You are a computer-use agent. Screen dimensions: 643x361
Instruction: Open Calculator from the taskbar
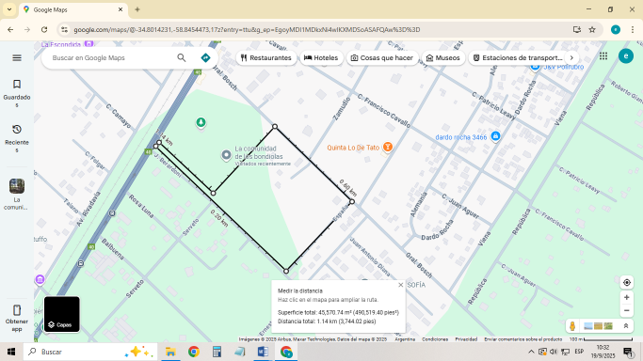pyautogui.click(x=217, y=352)
